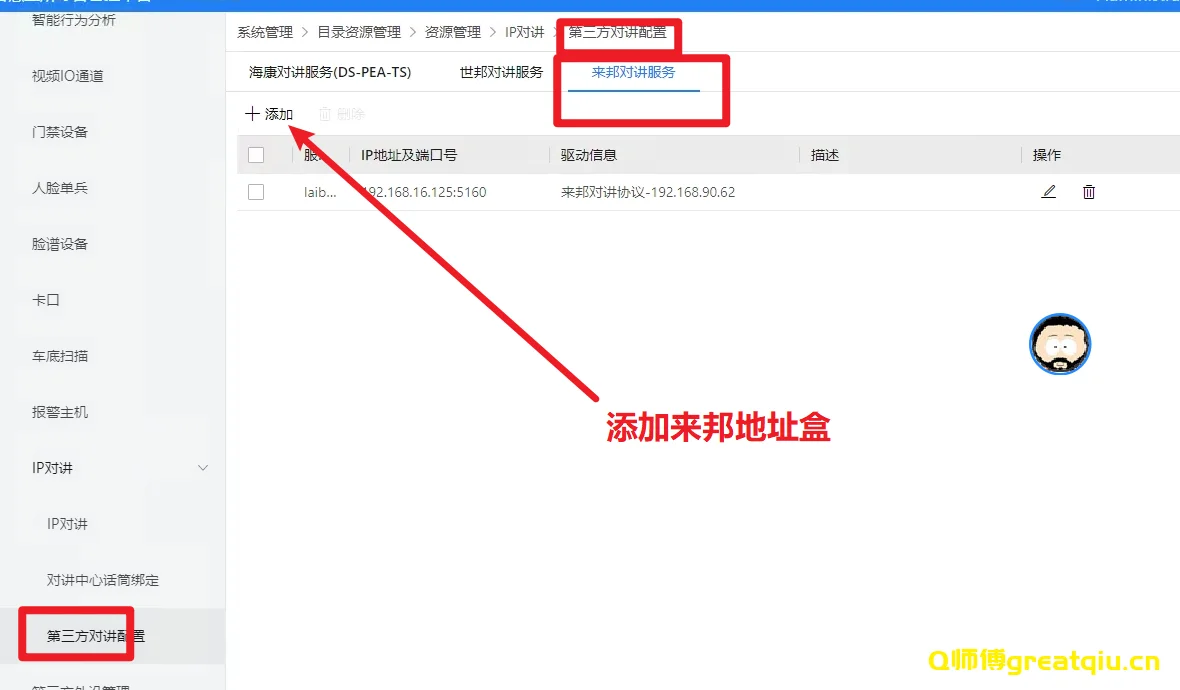Open 第三方对讲配置 in sidebar
This screenshot has width=1180, height=690.
pos(96,636)
